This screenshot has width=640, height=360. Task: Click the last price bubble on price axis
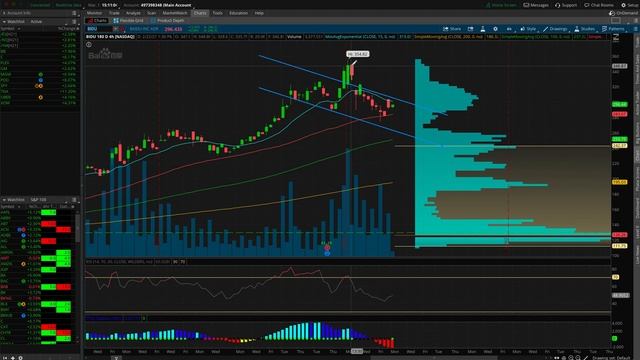(619, 104)
